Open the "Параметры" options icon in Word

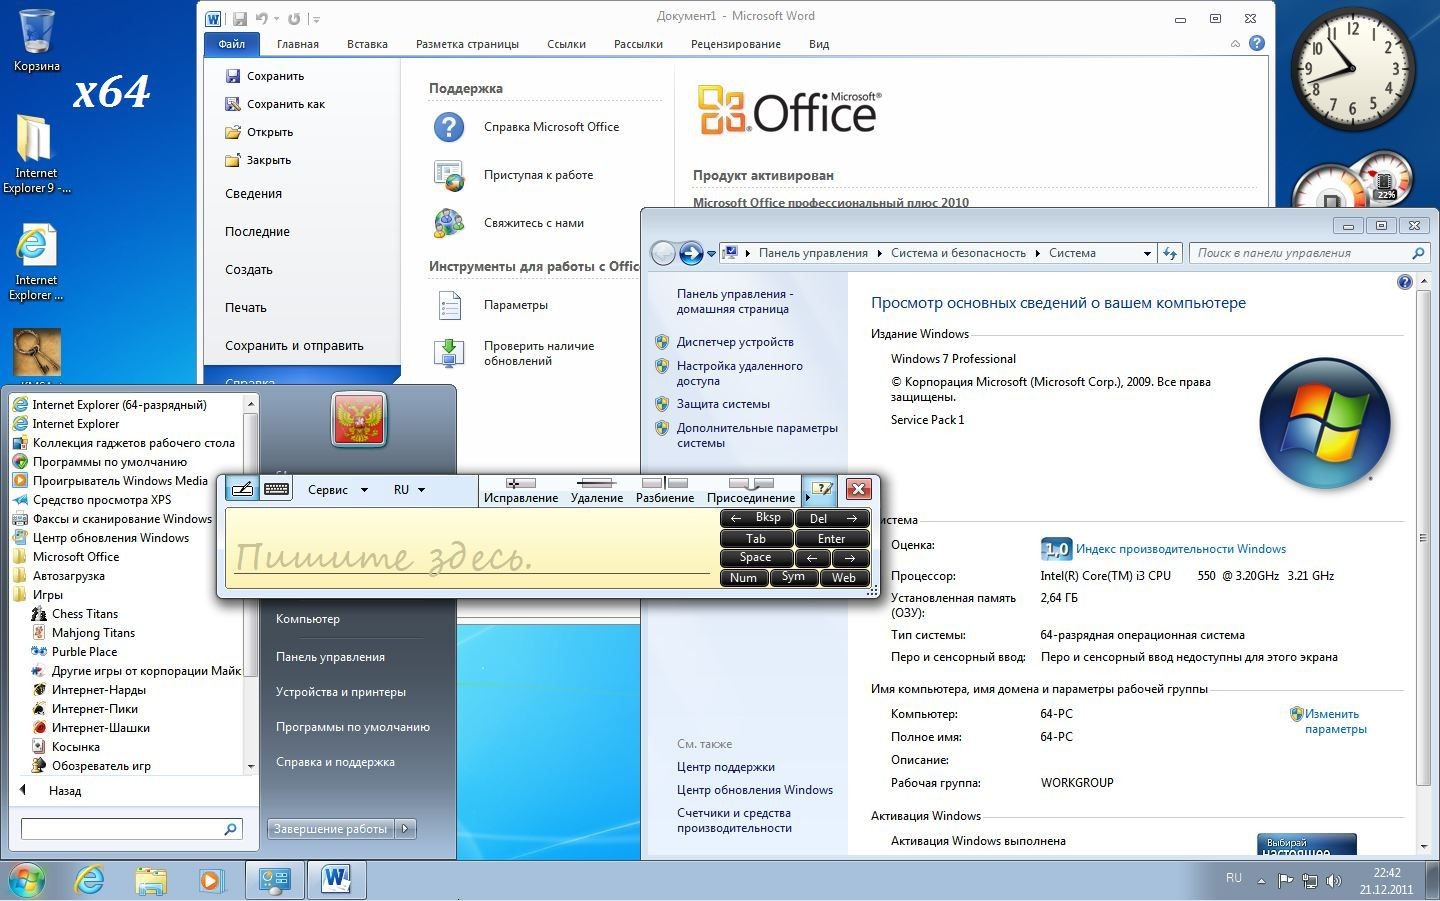pos(449,305)
